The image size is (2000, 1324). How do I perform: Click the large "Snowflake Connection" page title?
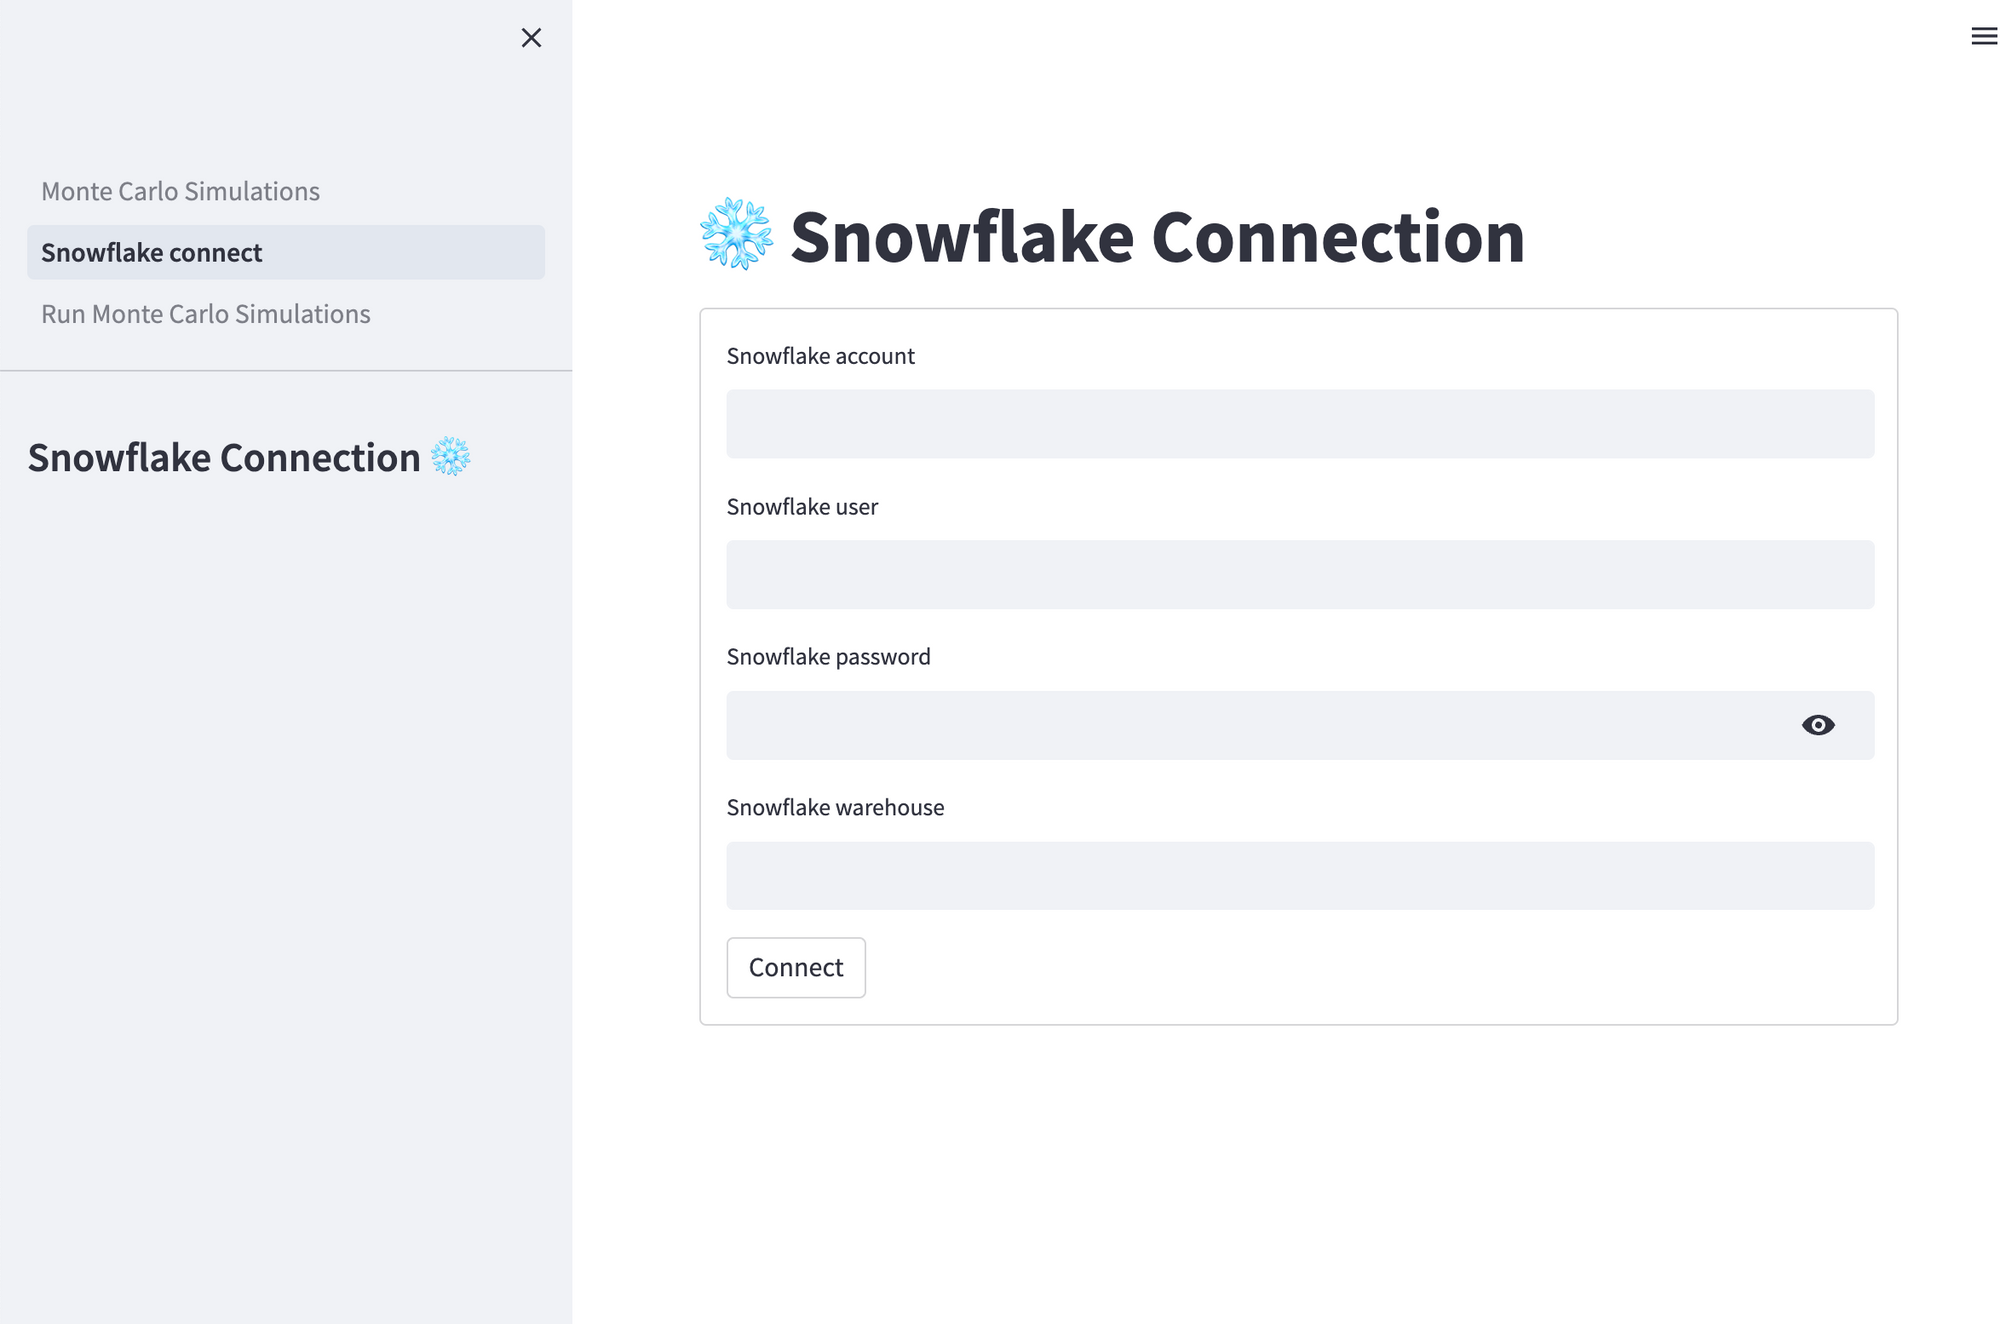click(1157, 237)
